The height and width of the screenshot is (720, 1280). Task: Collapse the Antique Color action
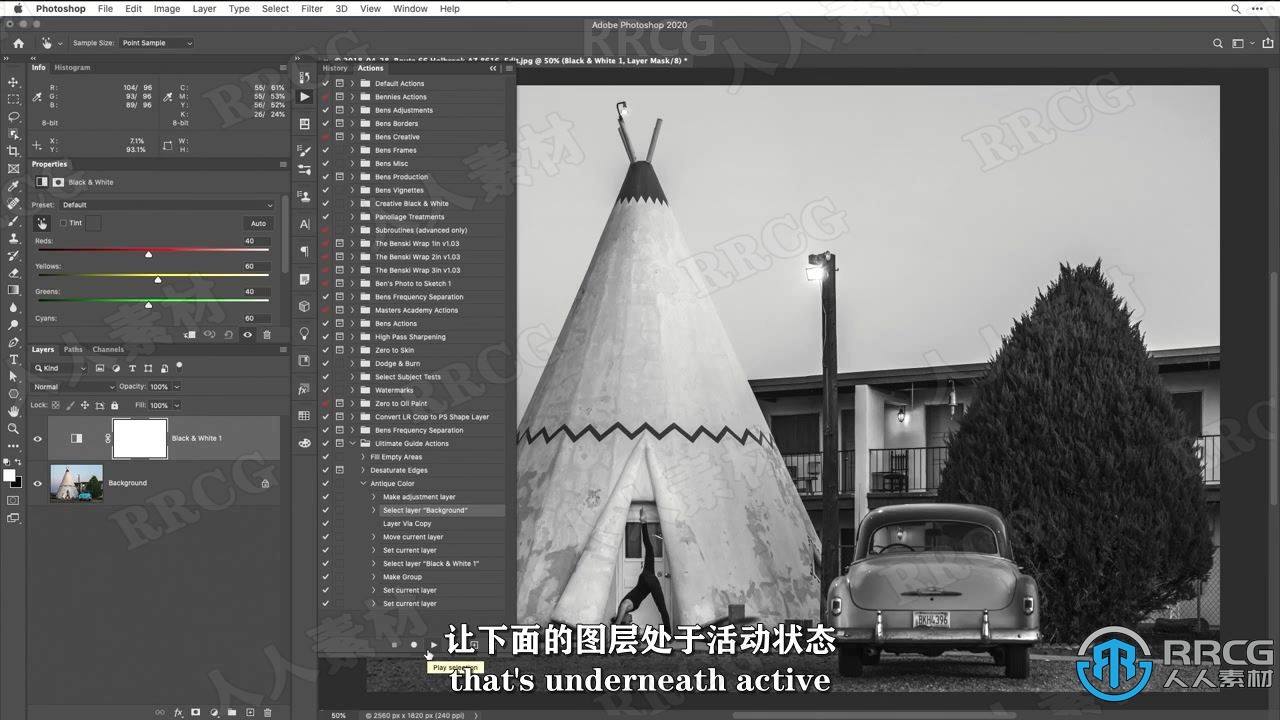point(363,483)
